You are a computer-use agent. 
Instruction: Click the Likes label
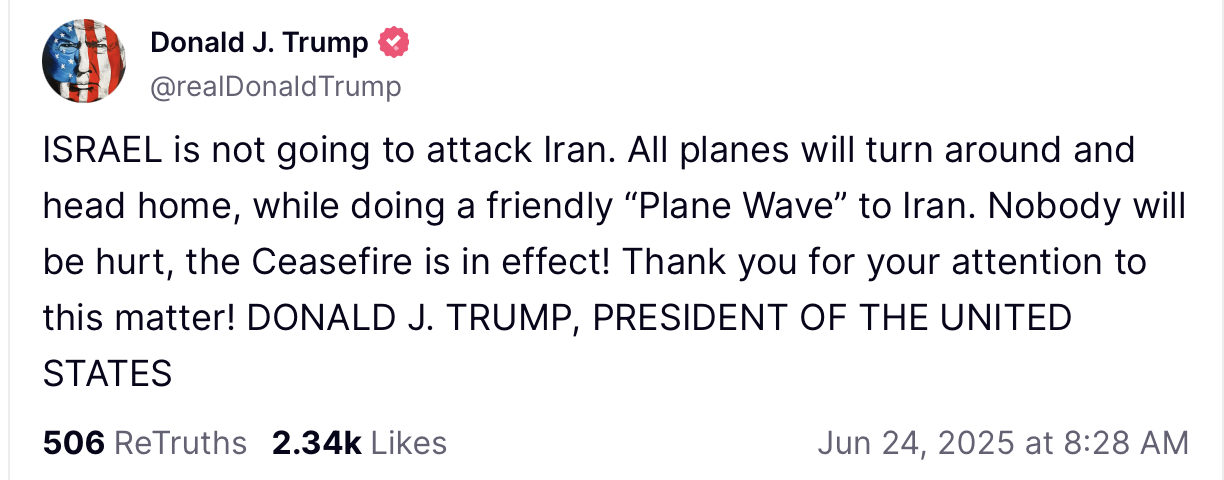(409, 442)
